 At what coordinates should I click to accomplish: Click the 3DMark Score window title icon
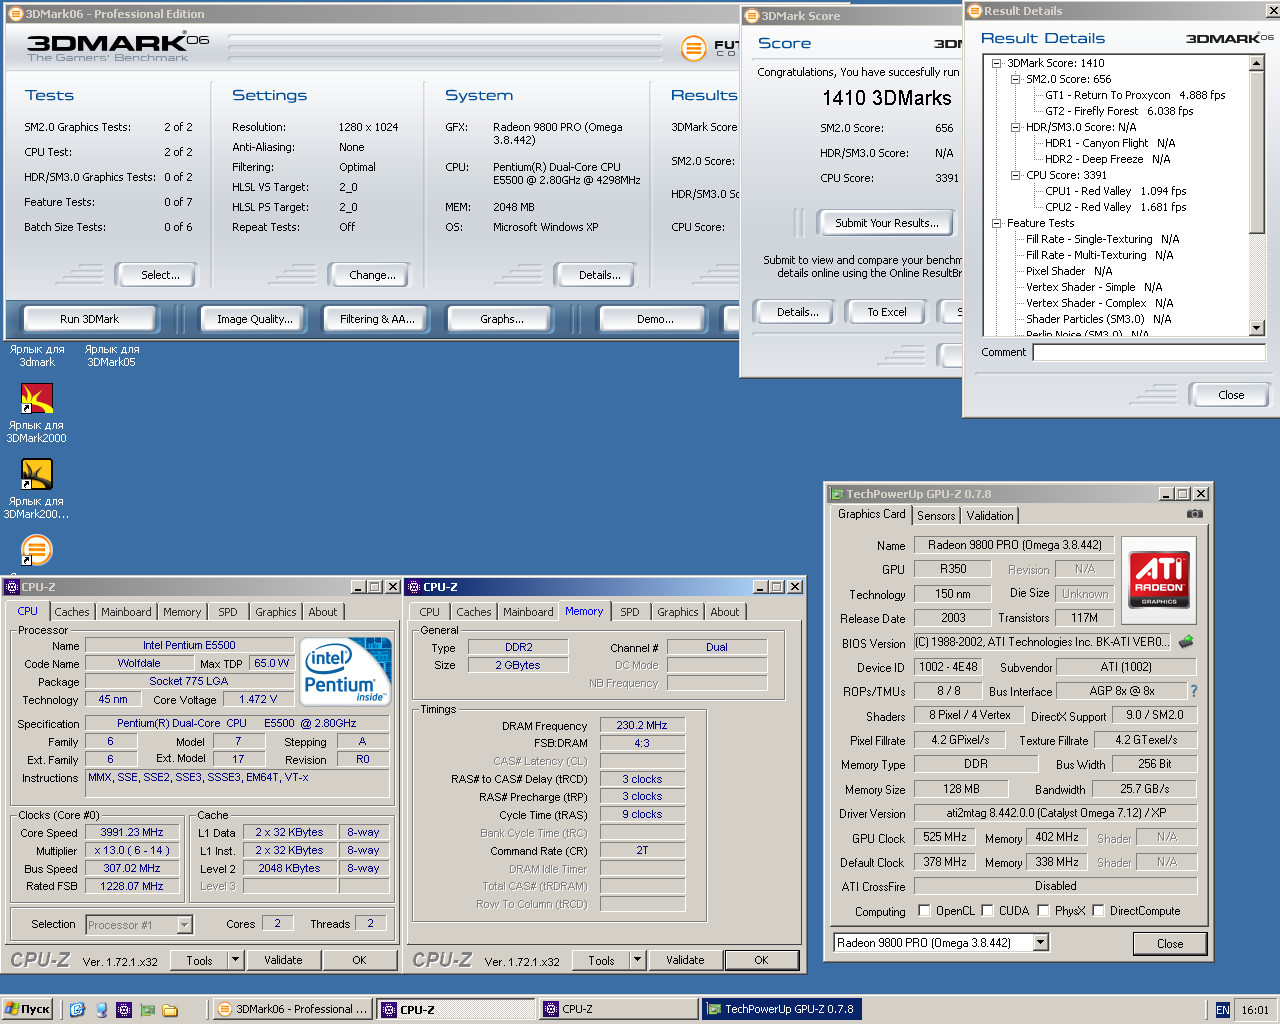click(751, 16)
